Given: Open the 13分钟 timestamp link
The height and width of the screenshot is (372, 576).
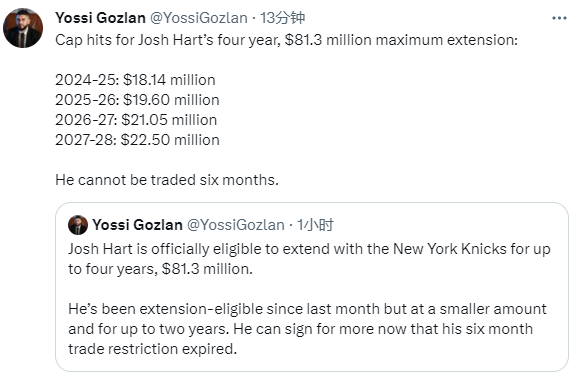Looking at the screenshot, I should [x=282, y=18].
